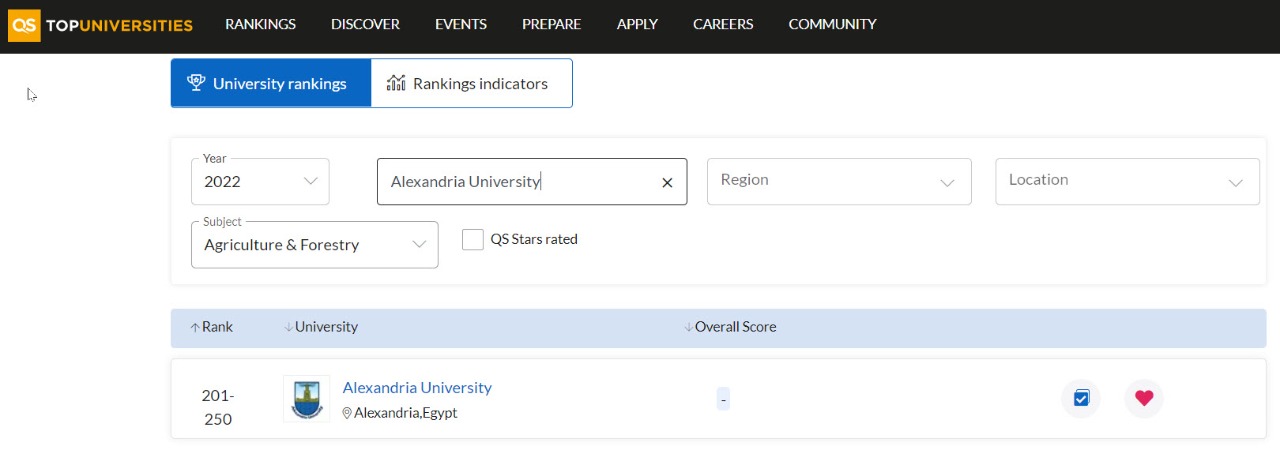1280x450 pixels.
Task: Open the Year 2022 dropdown
Action: [260, 182]
